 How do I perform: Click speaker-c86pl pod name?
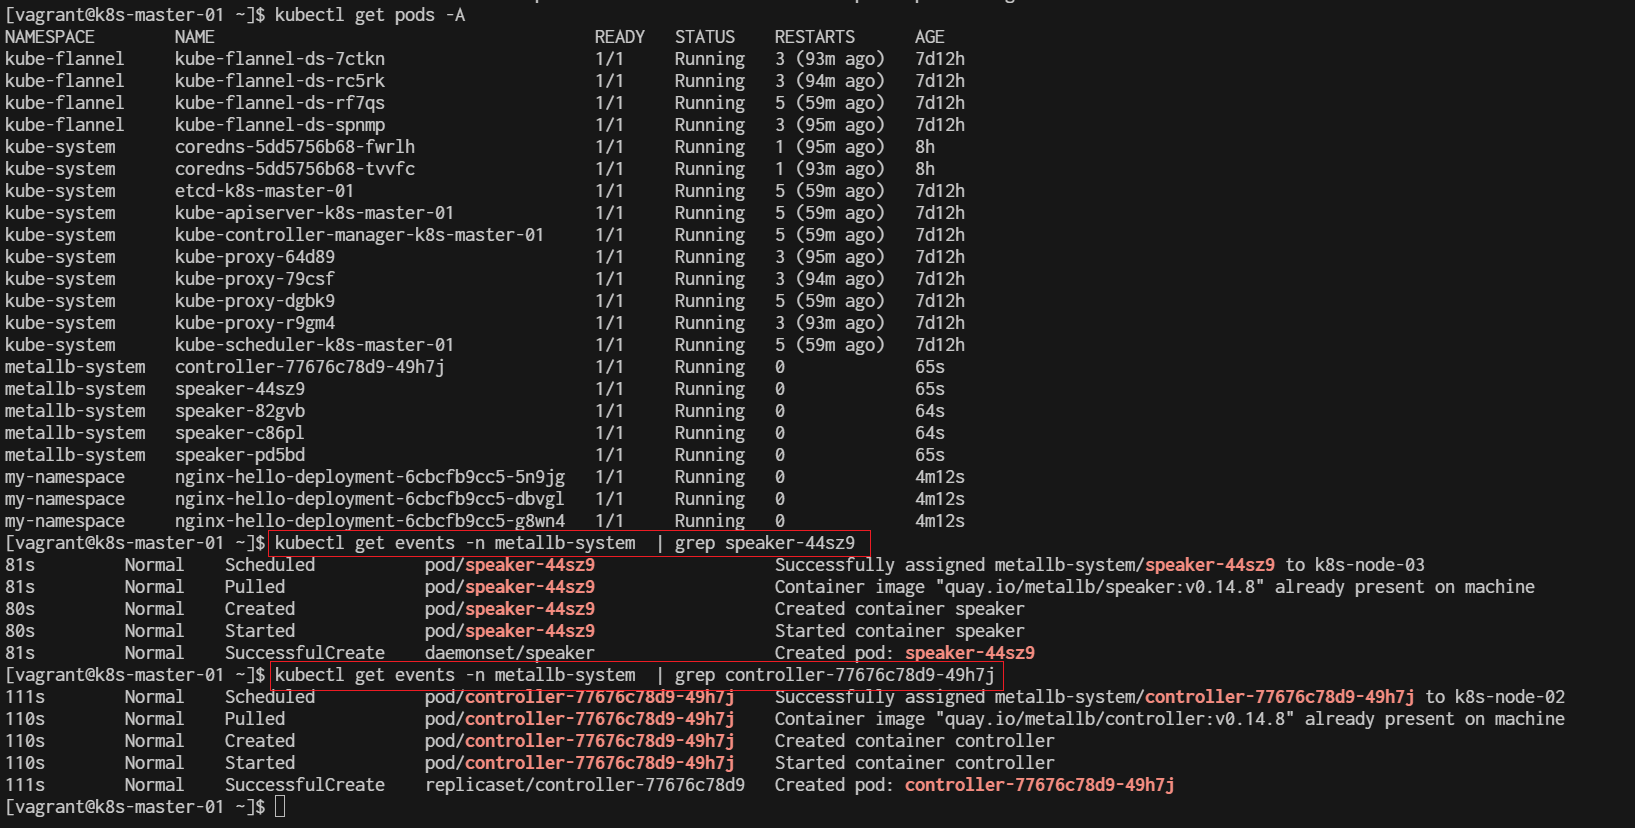click(240, 433)
